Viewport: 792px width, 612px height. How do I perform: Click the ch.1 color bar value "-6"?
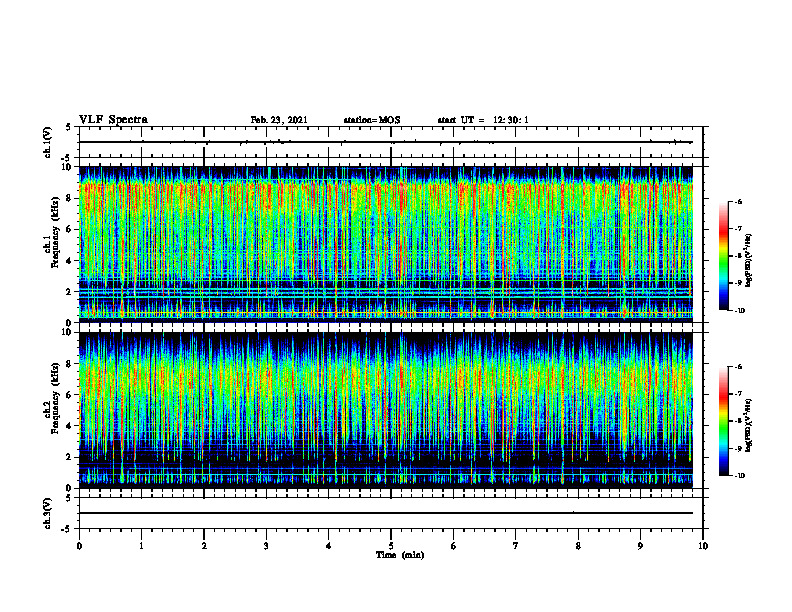738,202
